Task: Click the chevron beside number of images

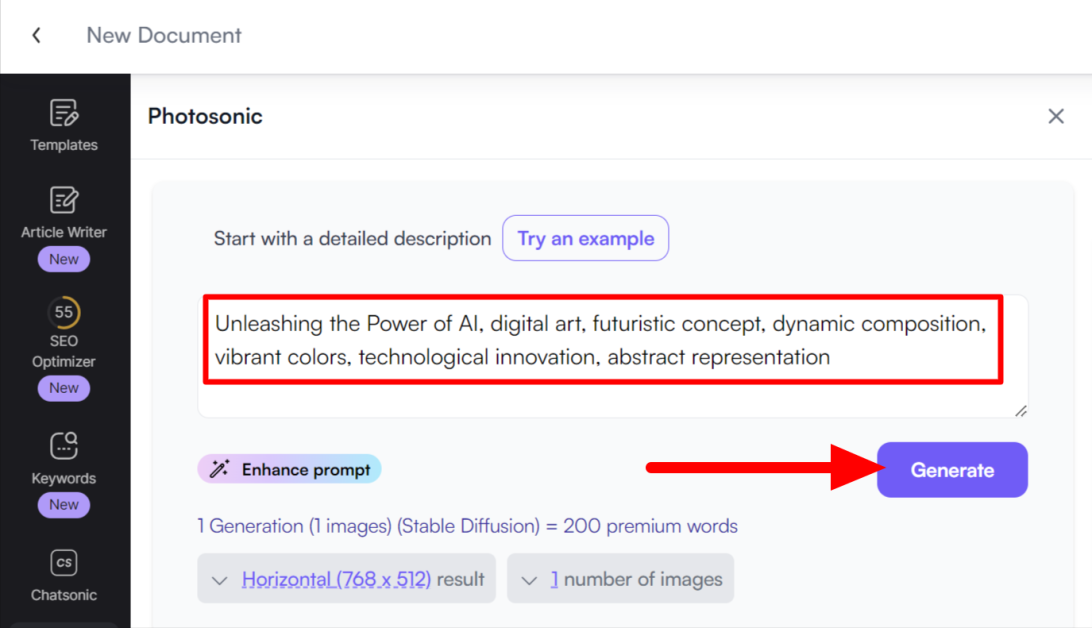Action: click(x=530, y=580)
